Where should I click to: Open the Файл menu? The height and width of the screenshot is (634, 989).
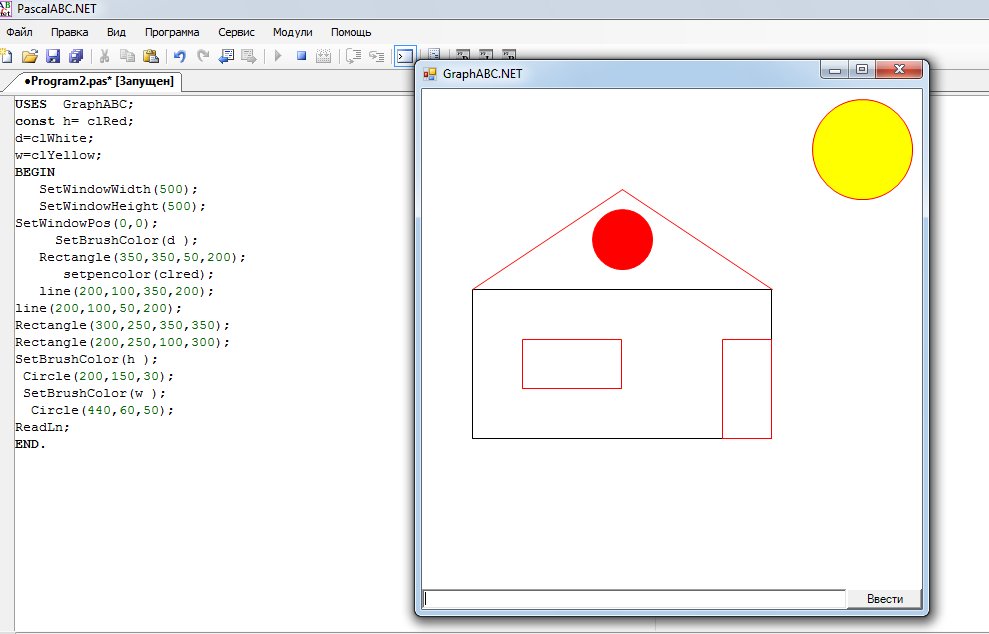coord(20,32)
